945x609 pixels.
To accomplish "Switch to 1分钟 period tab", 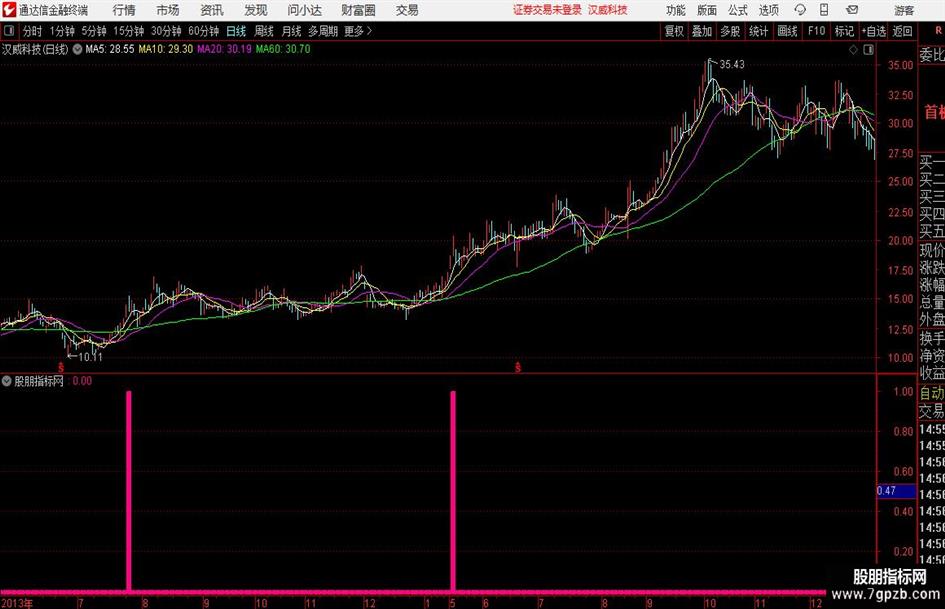I will coord(62,31).
